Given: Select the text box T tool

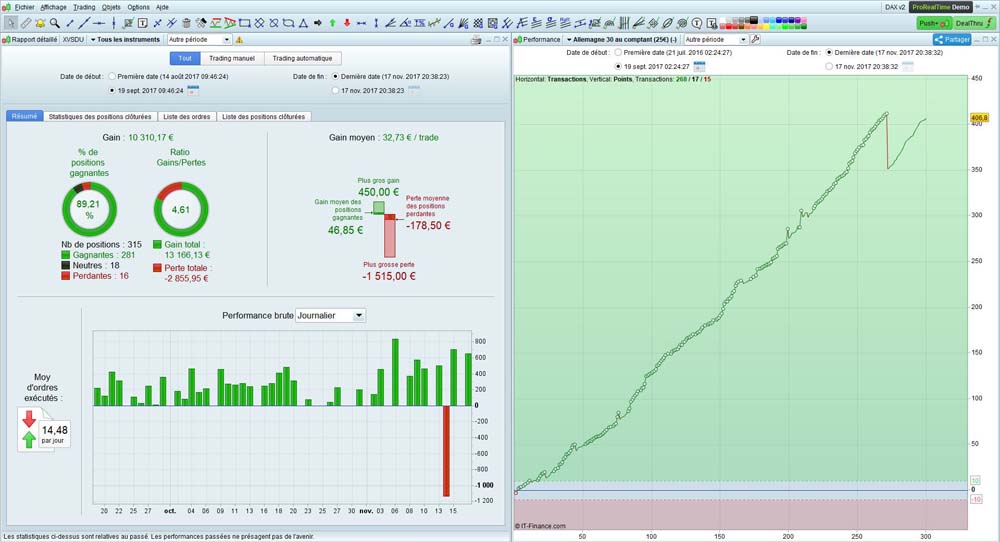Looking at the screenshot, I should (x=143, y=24).
